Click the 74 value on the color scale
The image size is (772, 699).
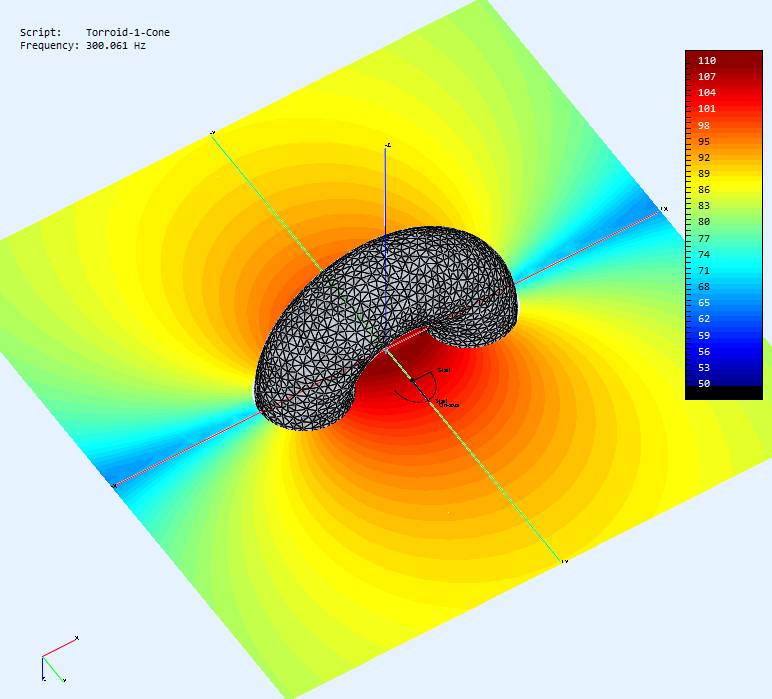(704, 254)
